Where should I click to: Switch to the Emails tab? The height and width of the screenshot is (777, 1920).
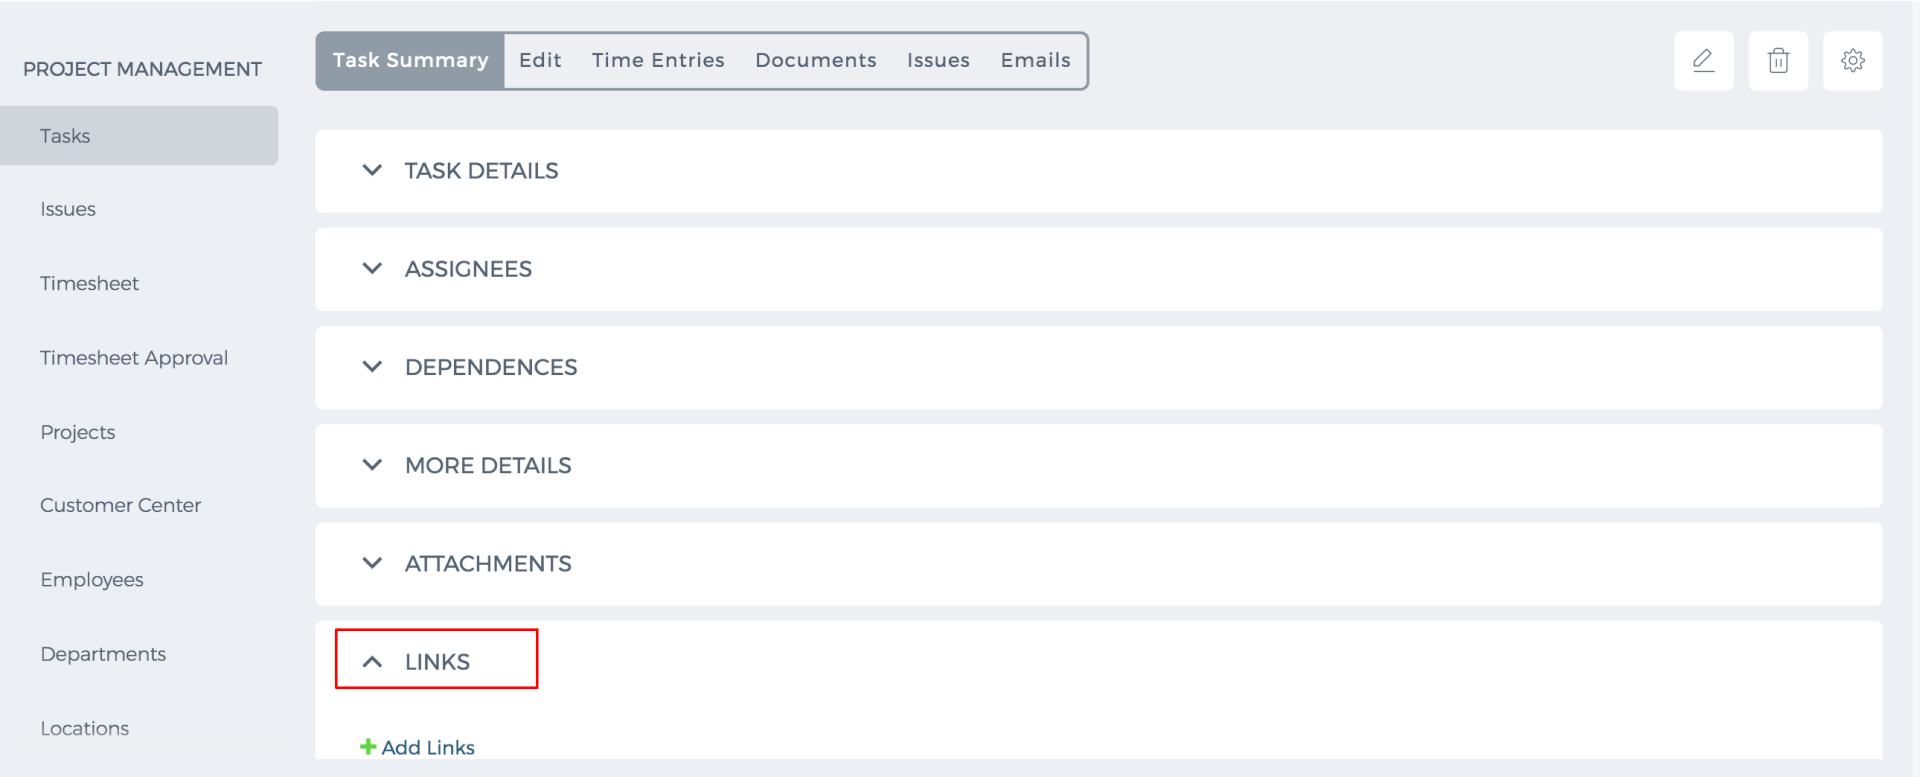[x=1035, y=60]
